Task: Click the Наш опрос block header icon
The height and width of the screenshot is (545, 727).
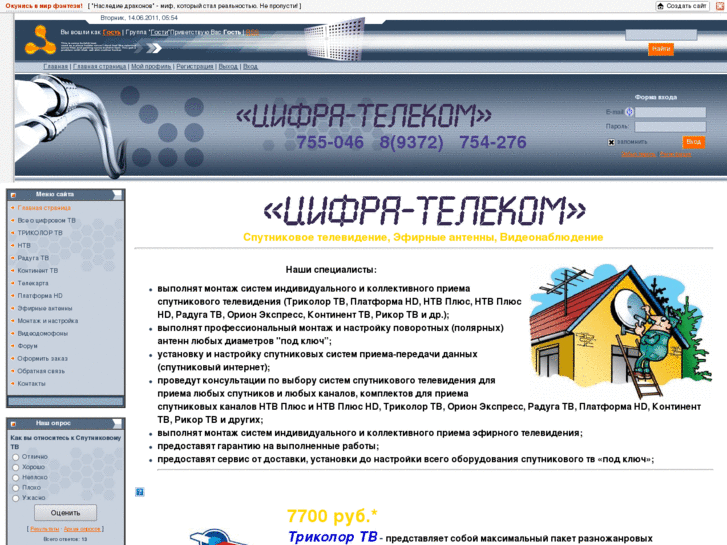Action: pyautogui.click(x=13, y=424)
